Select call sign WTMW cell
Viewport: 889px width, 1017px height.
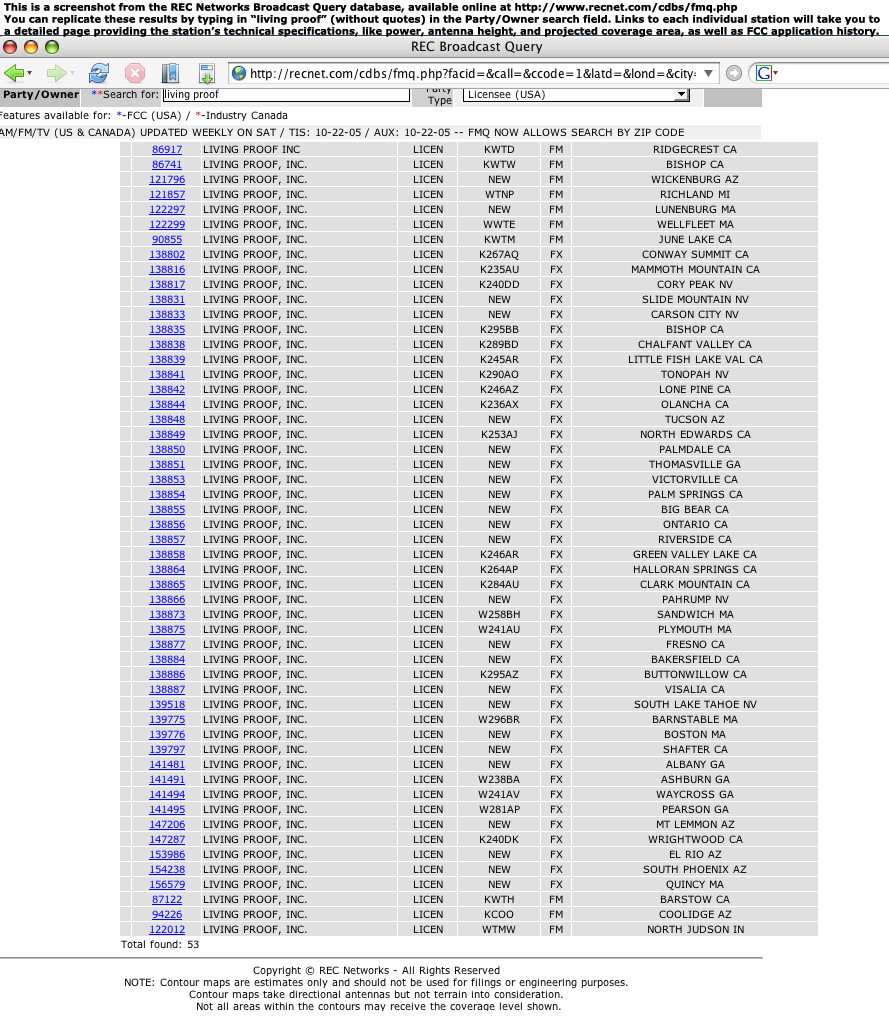(499, 930)
